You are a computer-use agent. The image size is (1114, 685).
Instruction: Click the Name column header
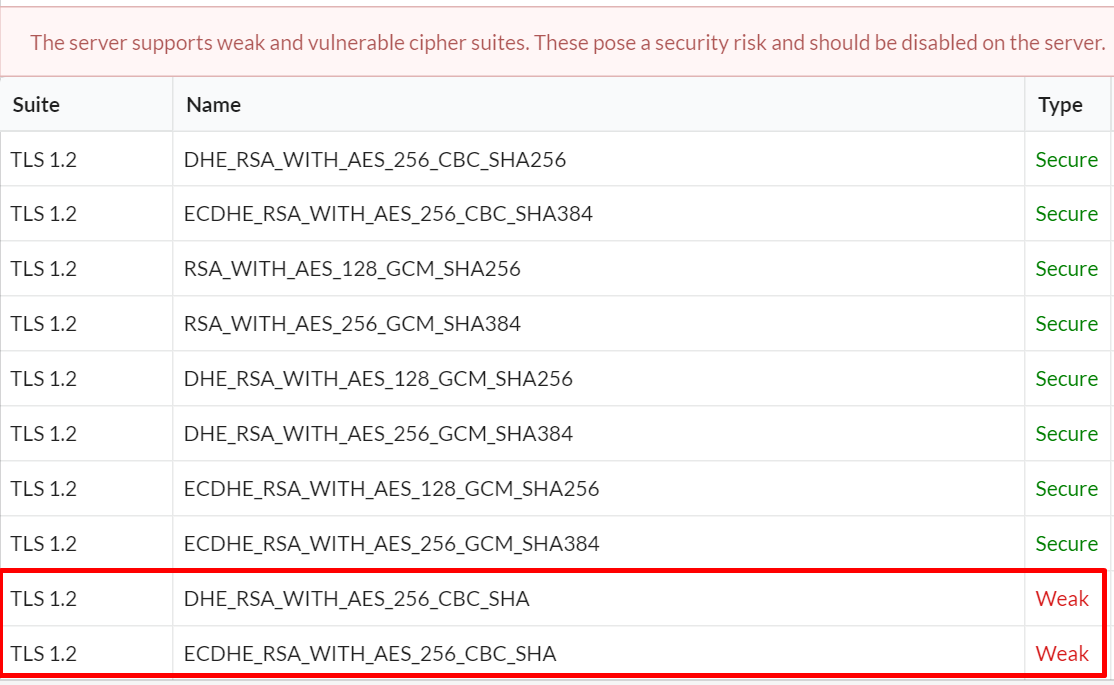click(213, 105)
